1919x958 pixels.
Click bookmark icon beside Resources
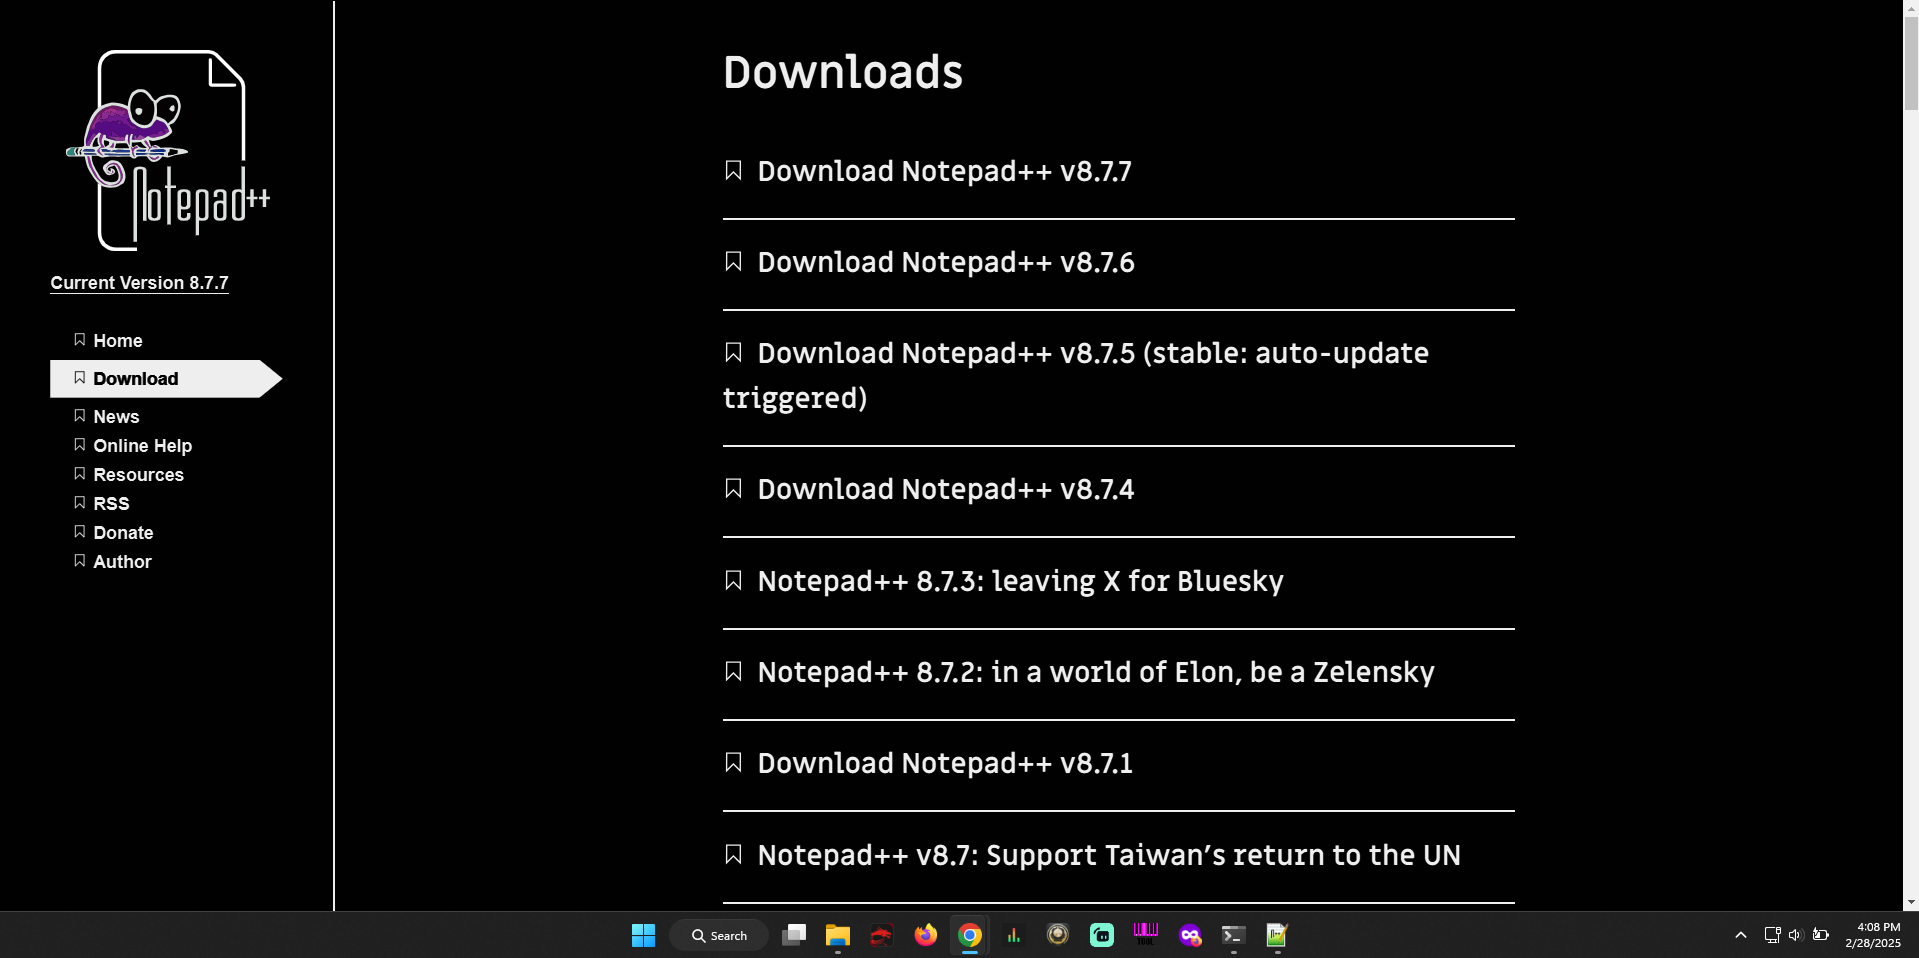[x=79, y=474]
